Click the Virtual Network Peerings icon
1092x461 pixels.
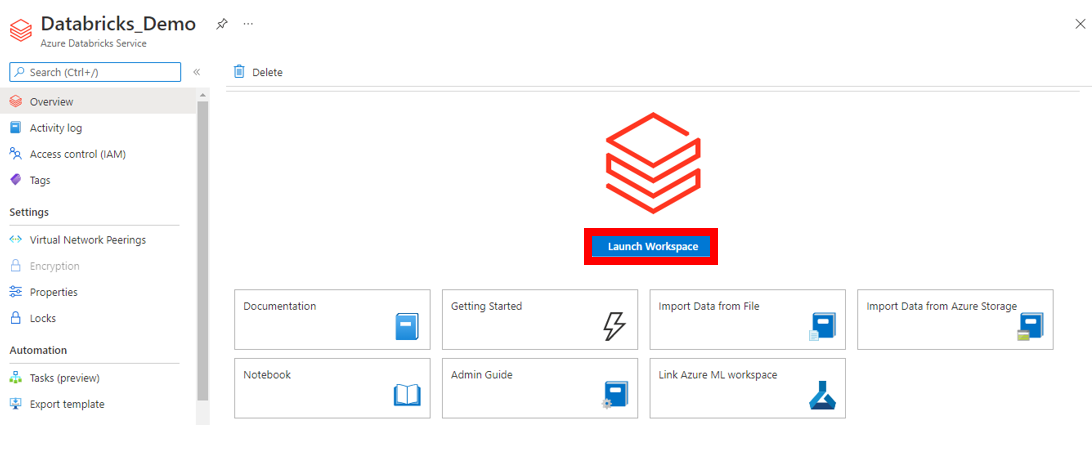point(15,240)
